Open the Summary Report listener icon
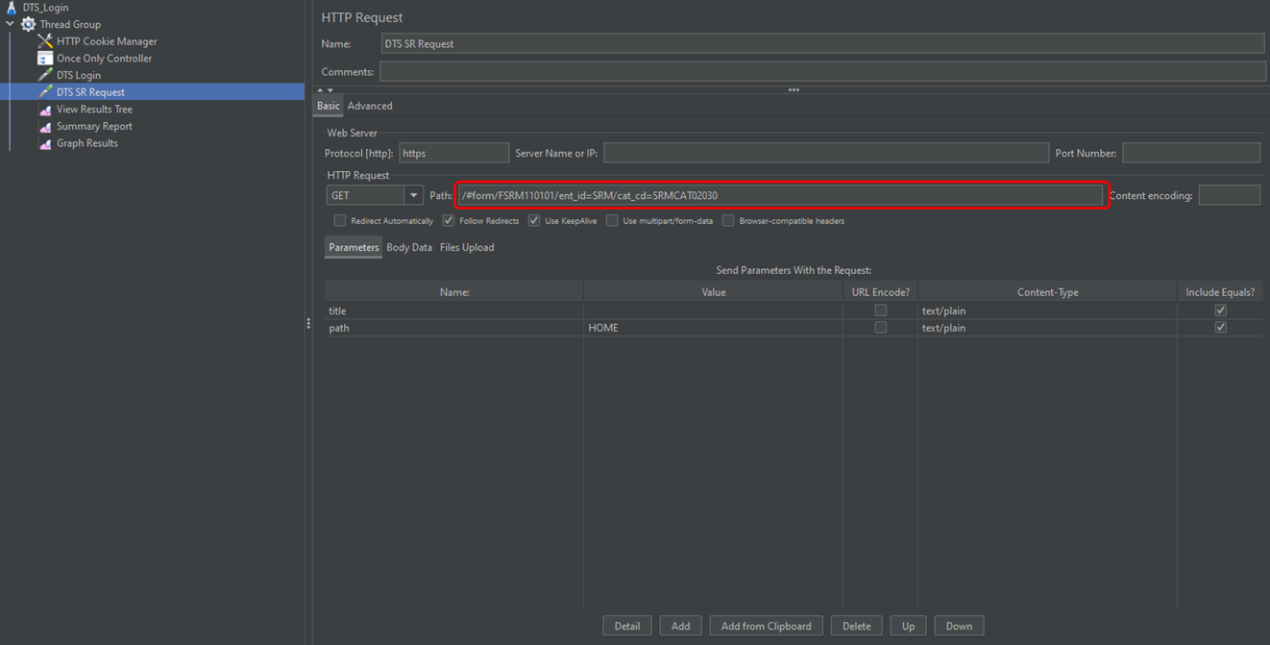Screen dimensions: 1270x645 tap(45, 126)
